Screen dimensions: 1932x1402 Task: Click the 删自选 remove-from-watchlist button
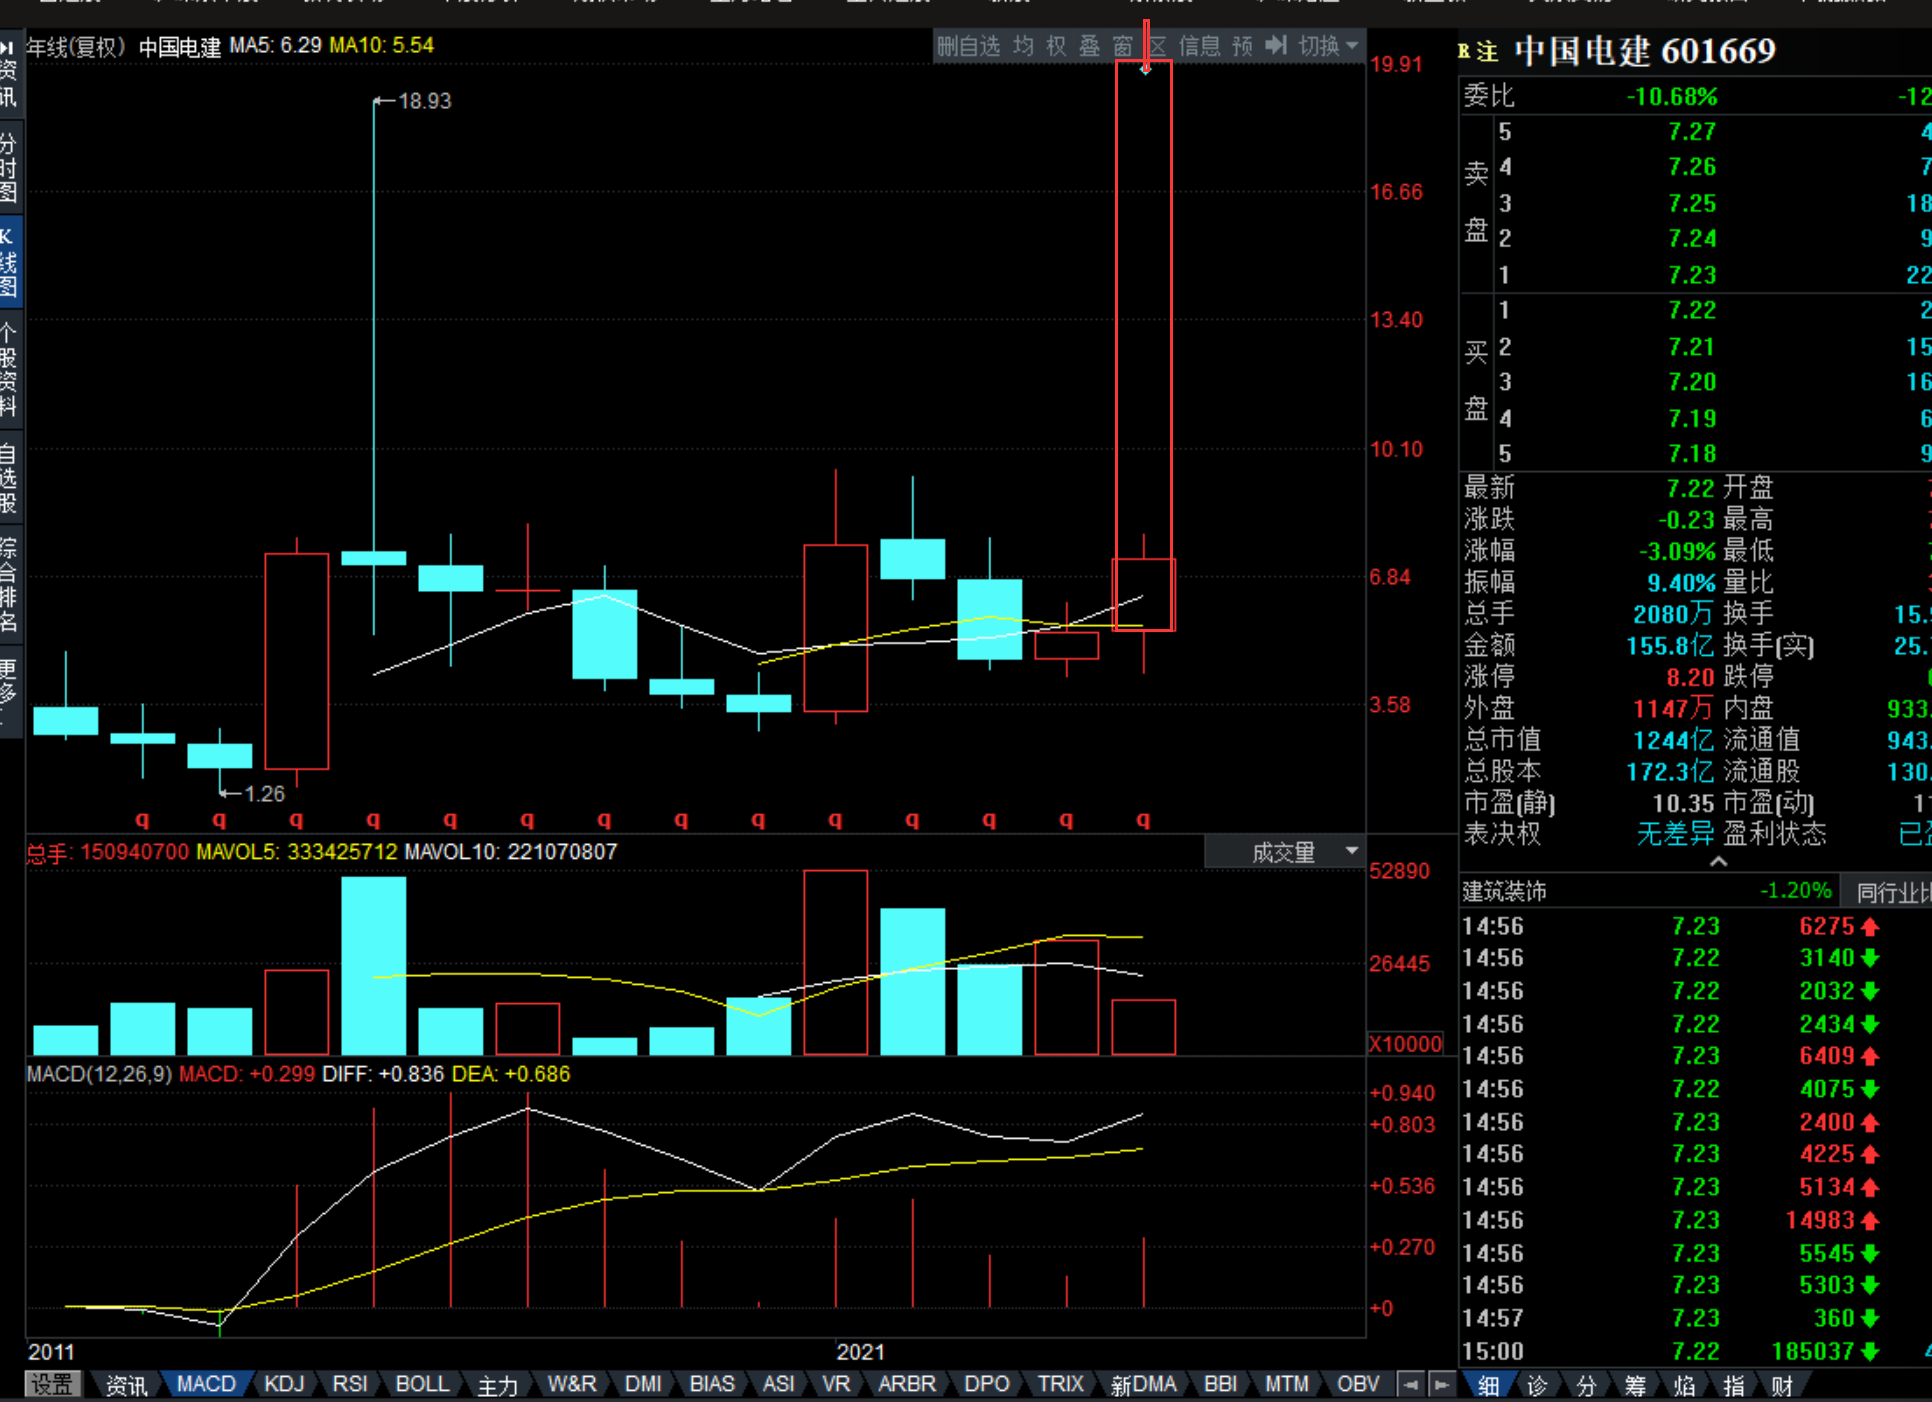968,46
